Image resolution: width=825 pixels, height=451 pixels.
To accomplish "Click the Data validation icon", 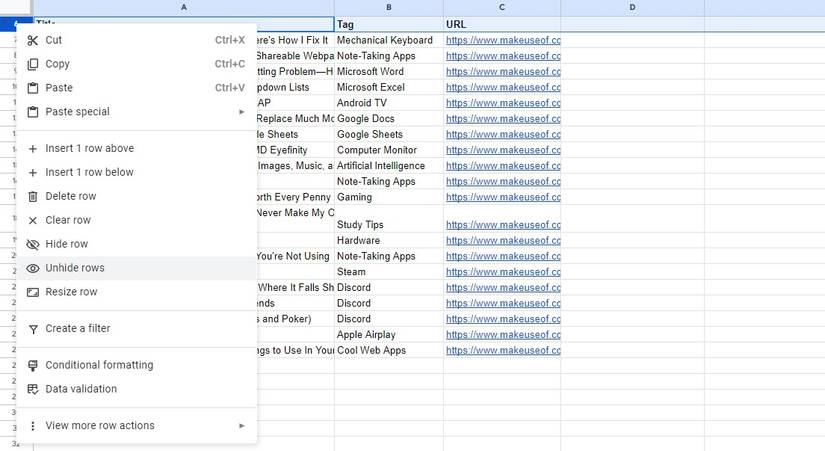I will click(x=33, y=389).
